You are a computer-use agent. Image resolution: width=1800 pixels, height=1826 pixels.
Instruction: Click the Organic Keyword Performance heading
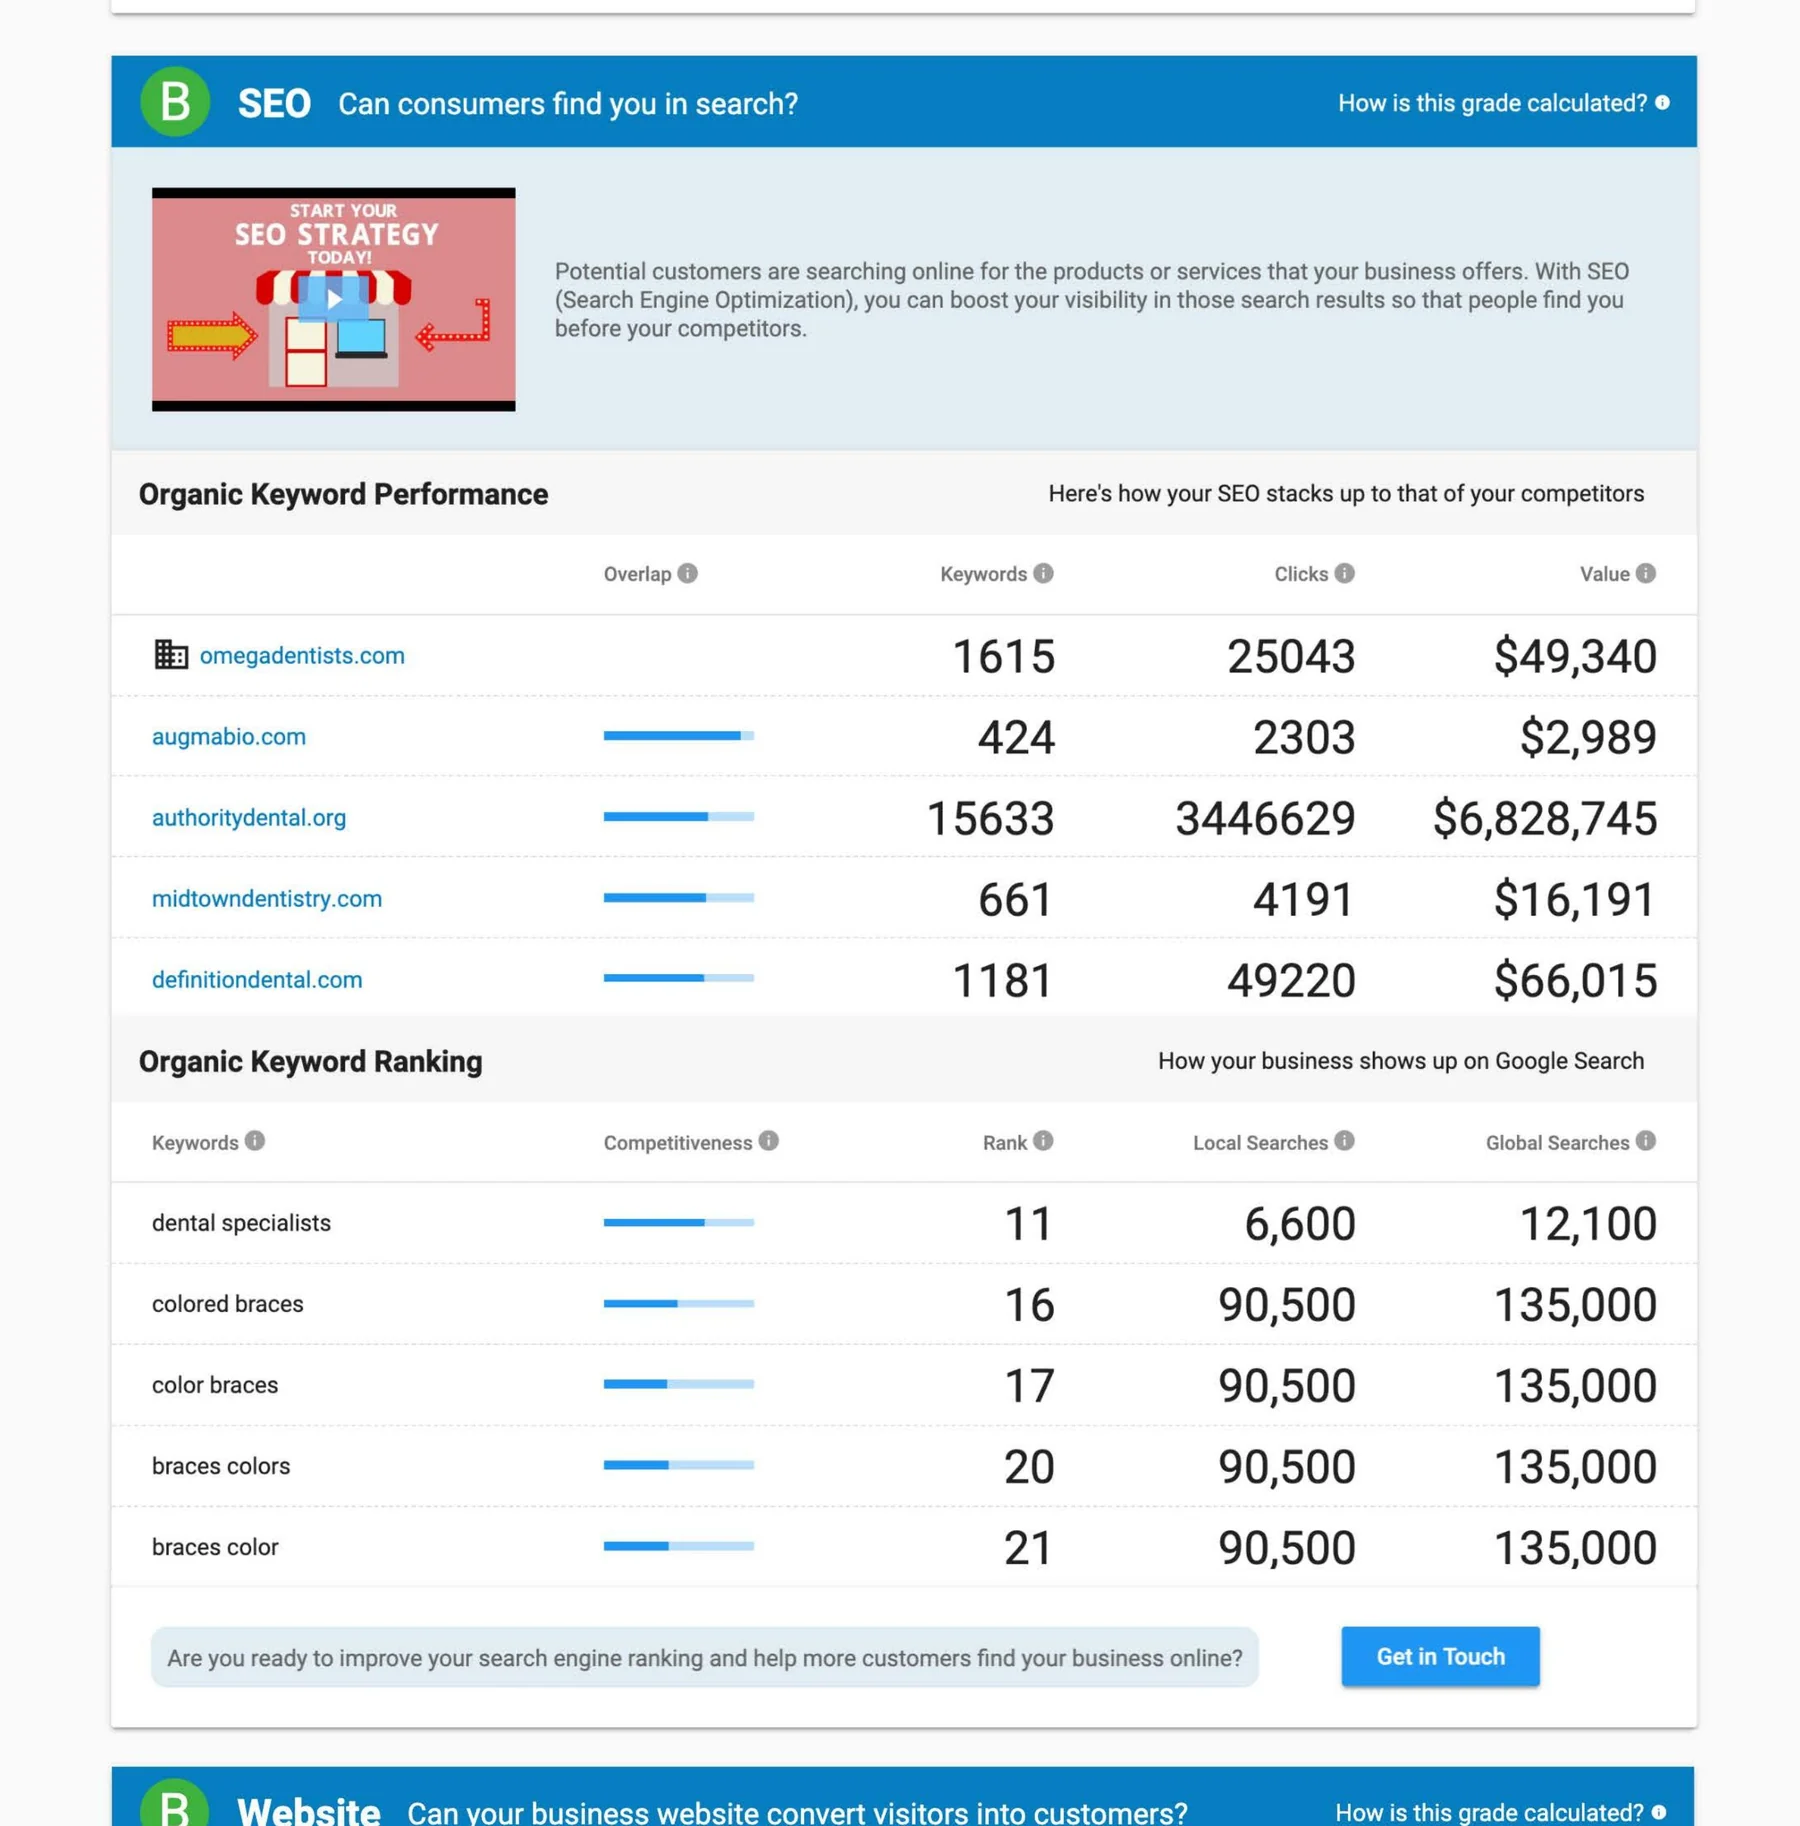tap(343, 494)
